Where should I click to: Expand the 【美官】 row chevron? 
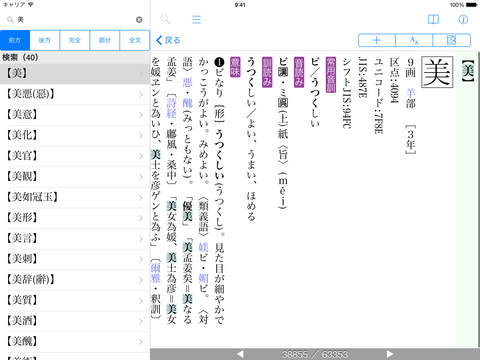click(141, 156)
